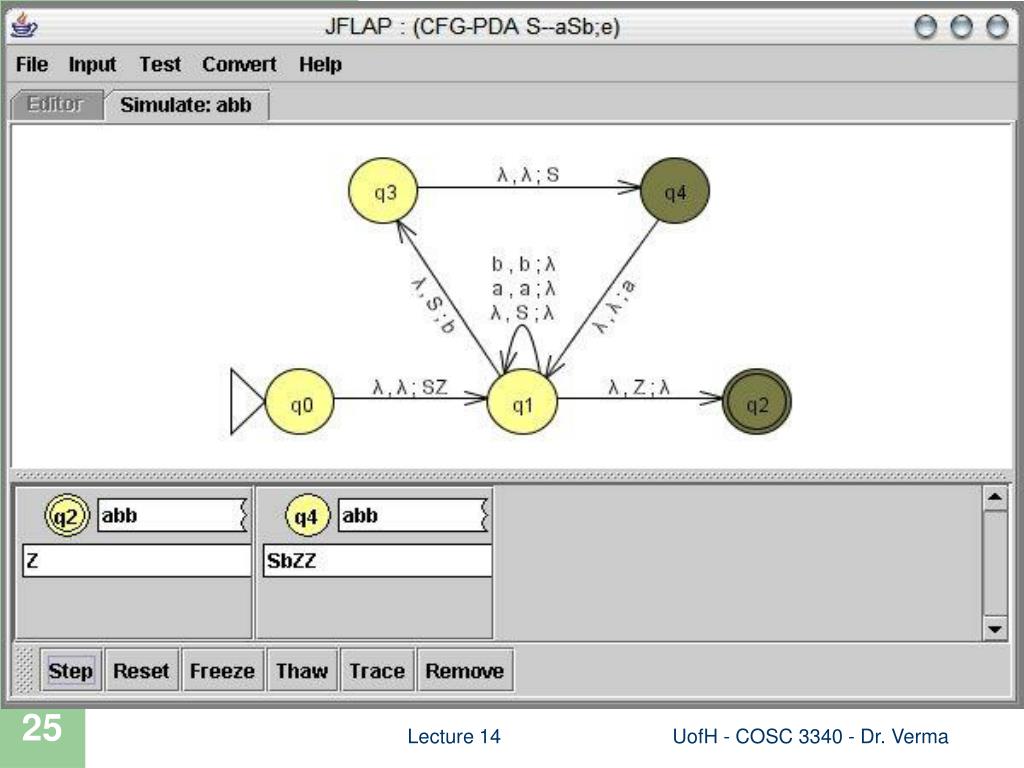Click the q4 configuration input tape abb

tap(413, 515)
